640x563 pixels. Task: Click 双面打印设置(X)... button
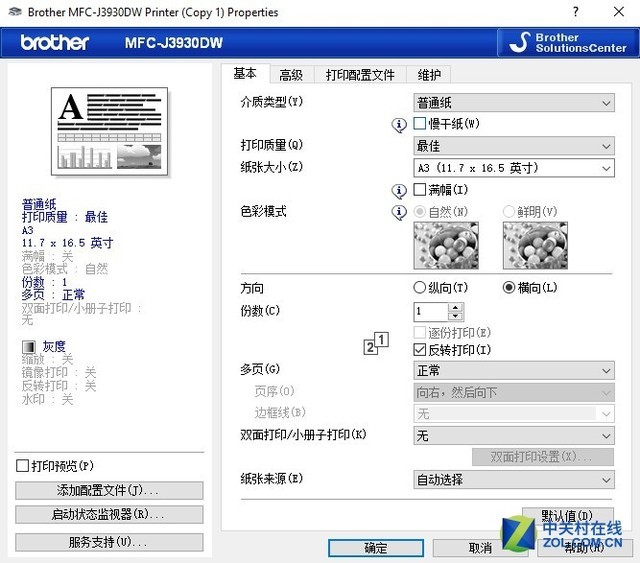(x=543, y=457)
